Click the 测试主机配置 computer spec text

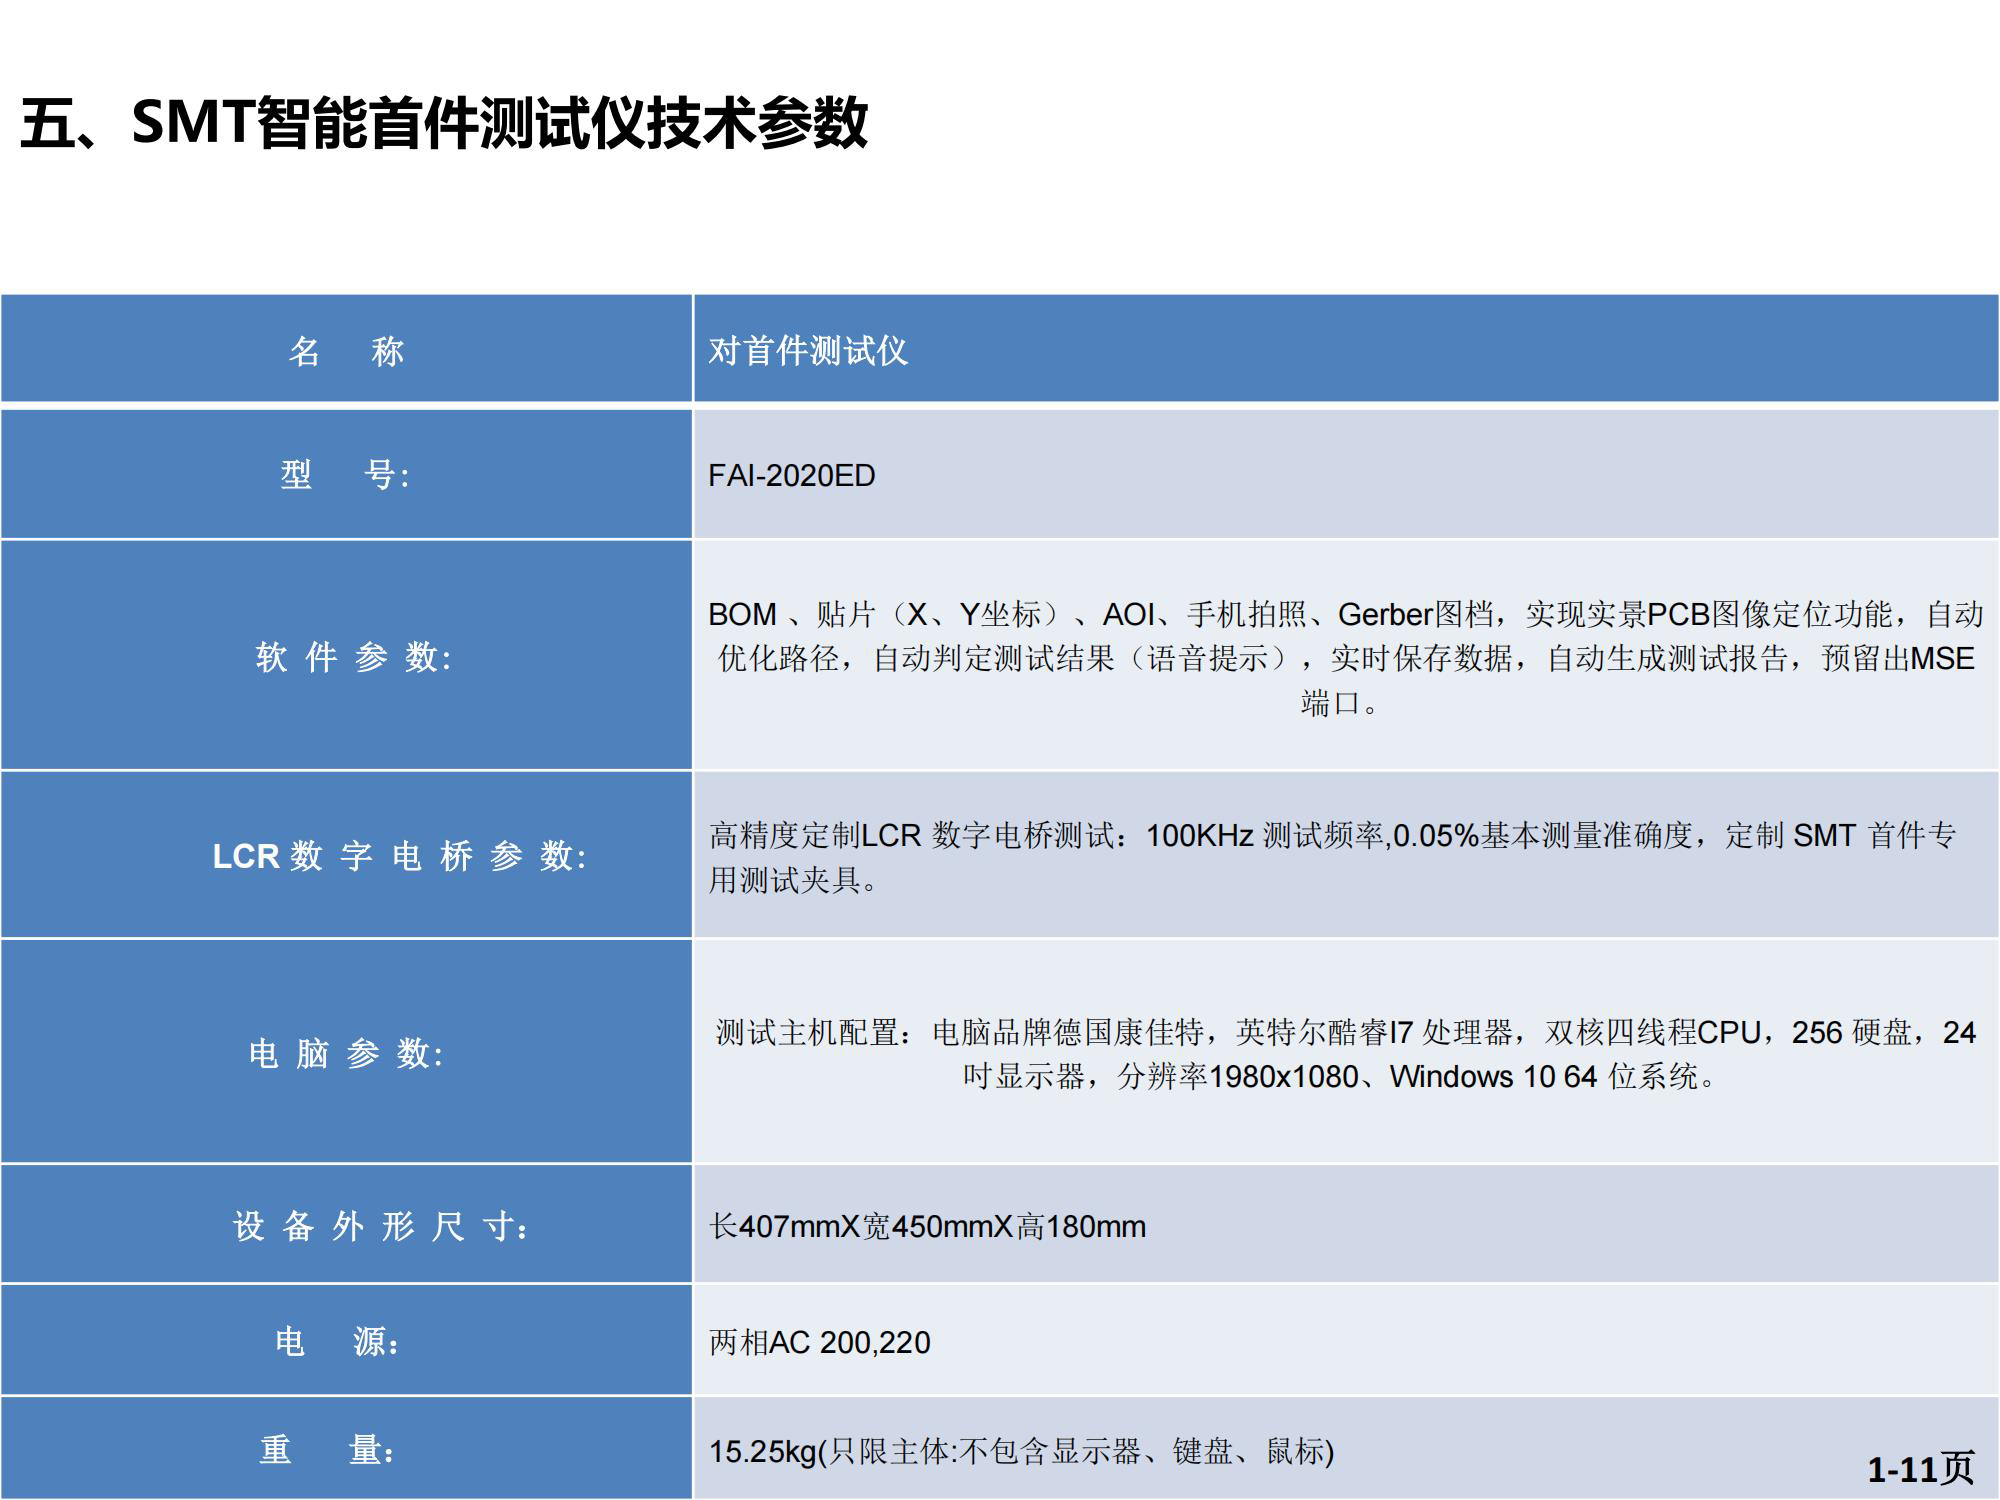point(1345,1033)
